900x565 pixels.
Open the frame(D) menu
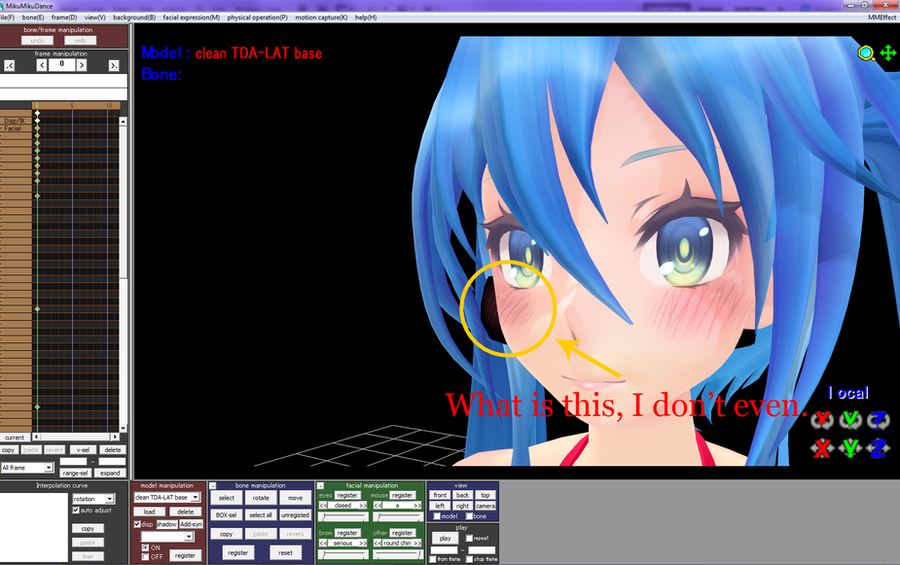(x=64, y=18)
